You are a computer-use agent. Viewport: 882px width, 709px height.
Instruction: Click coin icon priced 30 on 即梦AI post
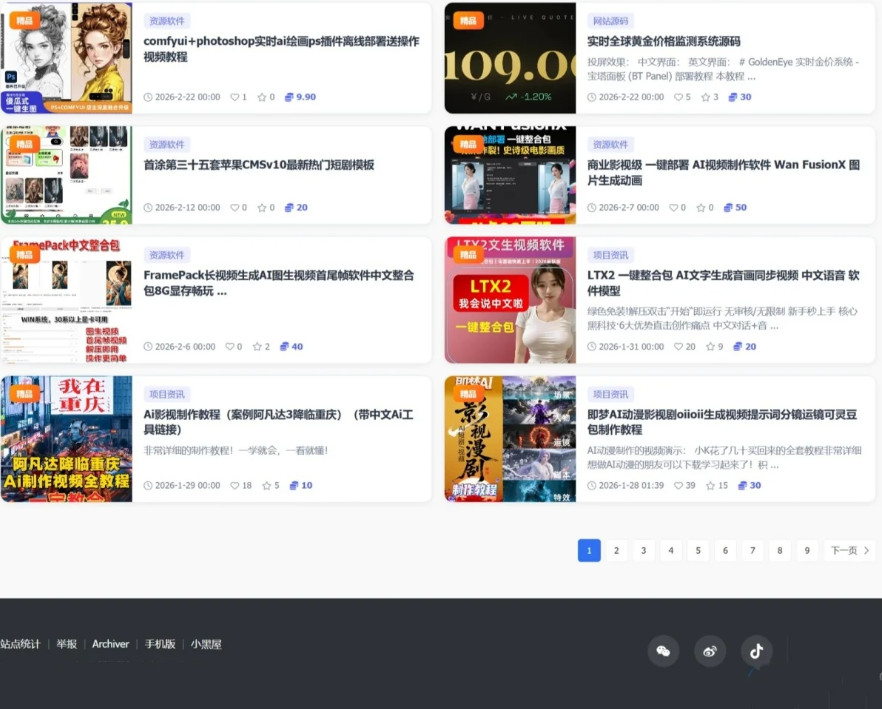(742, 485)
